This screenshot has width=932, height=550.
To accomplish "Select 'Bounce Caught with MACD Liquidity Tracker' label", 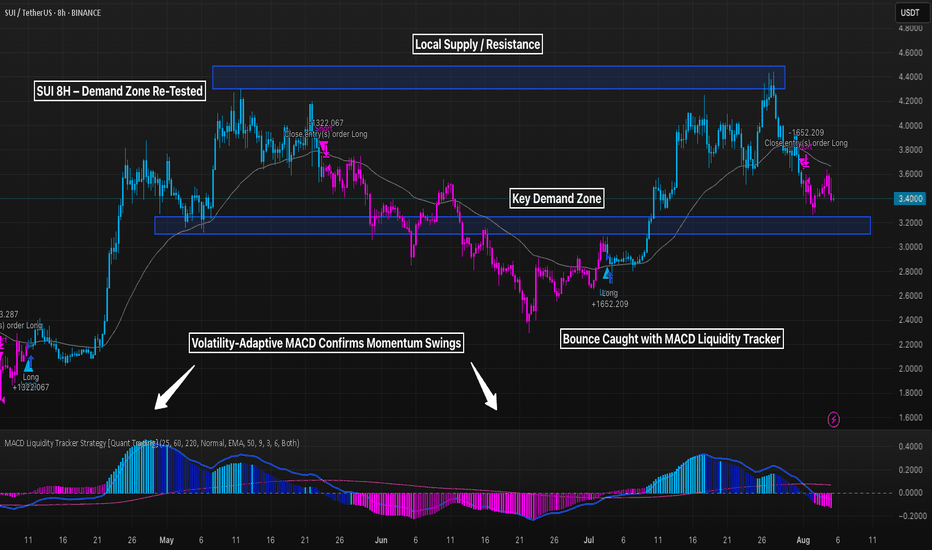I will click(672, 339).
